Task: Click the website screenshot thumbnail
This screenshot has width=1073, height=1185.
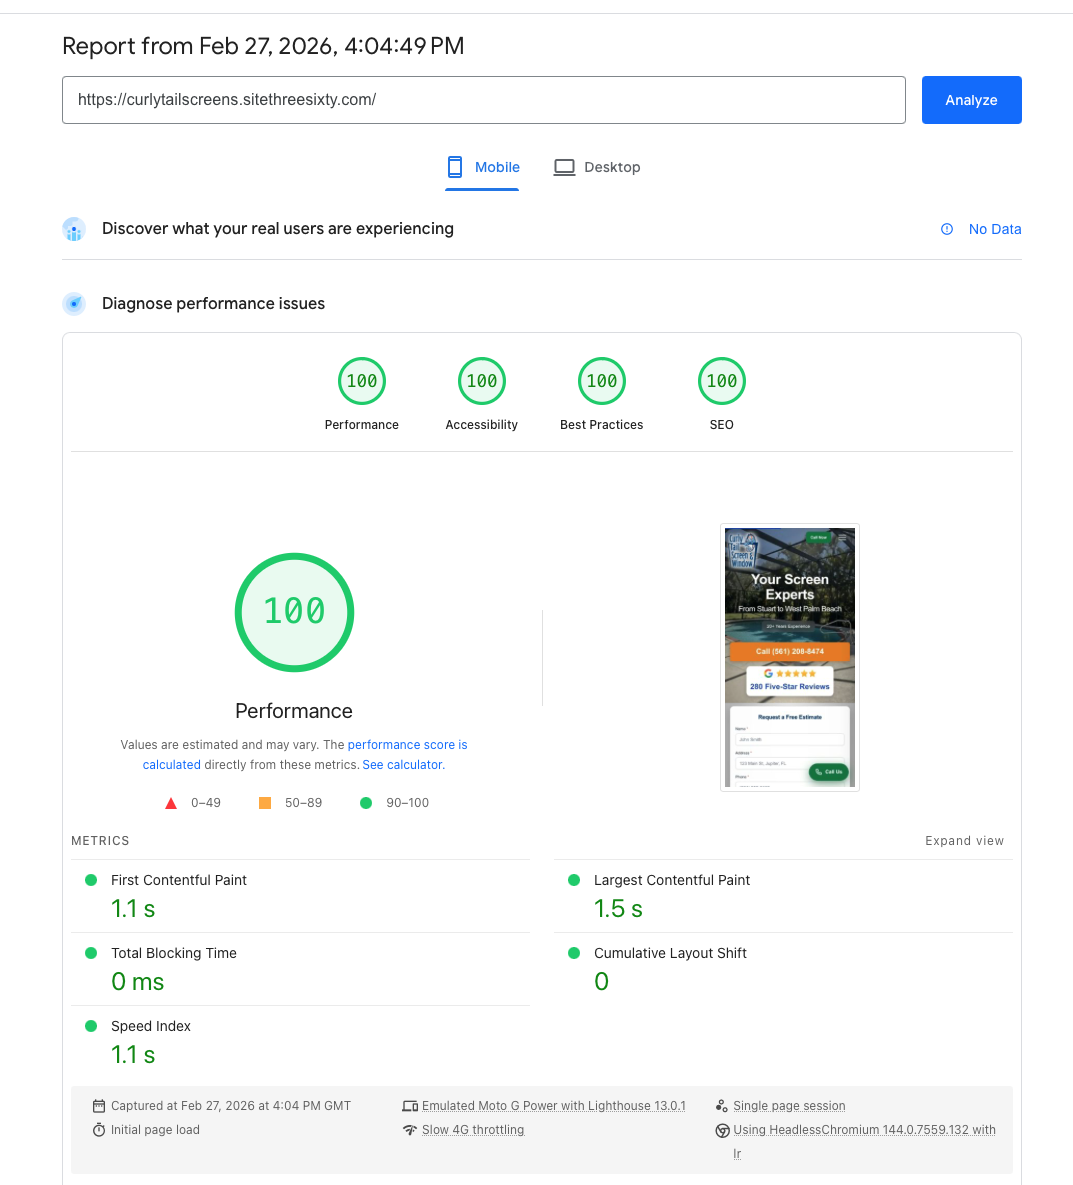Action: (789, 657)
